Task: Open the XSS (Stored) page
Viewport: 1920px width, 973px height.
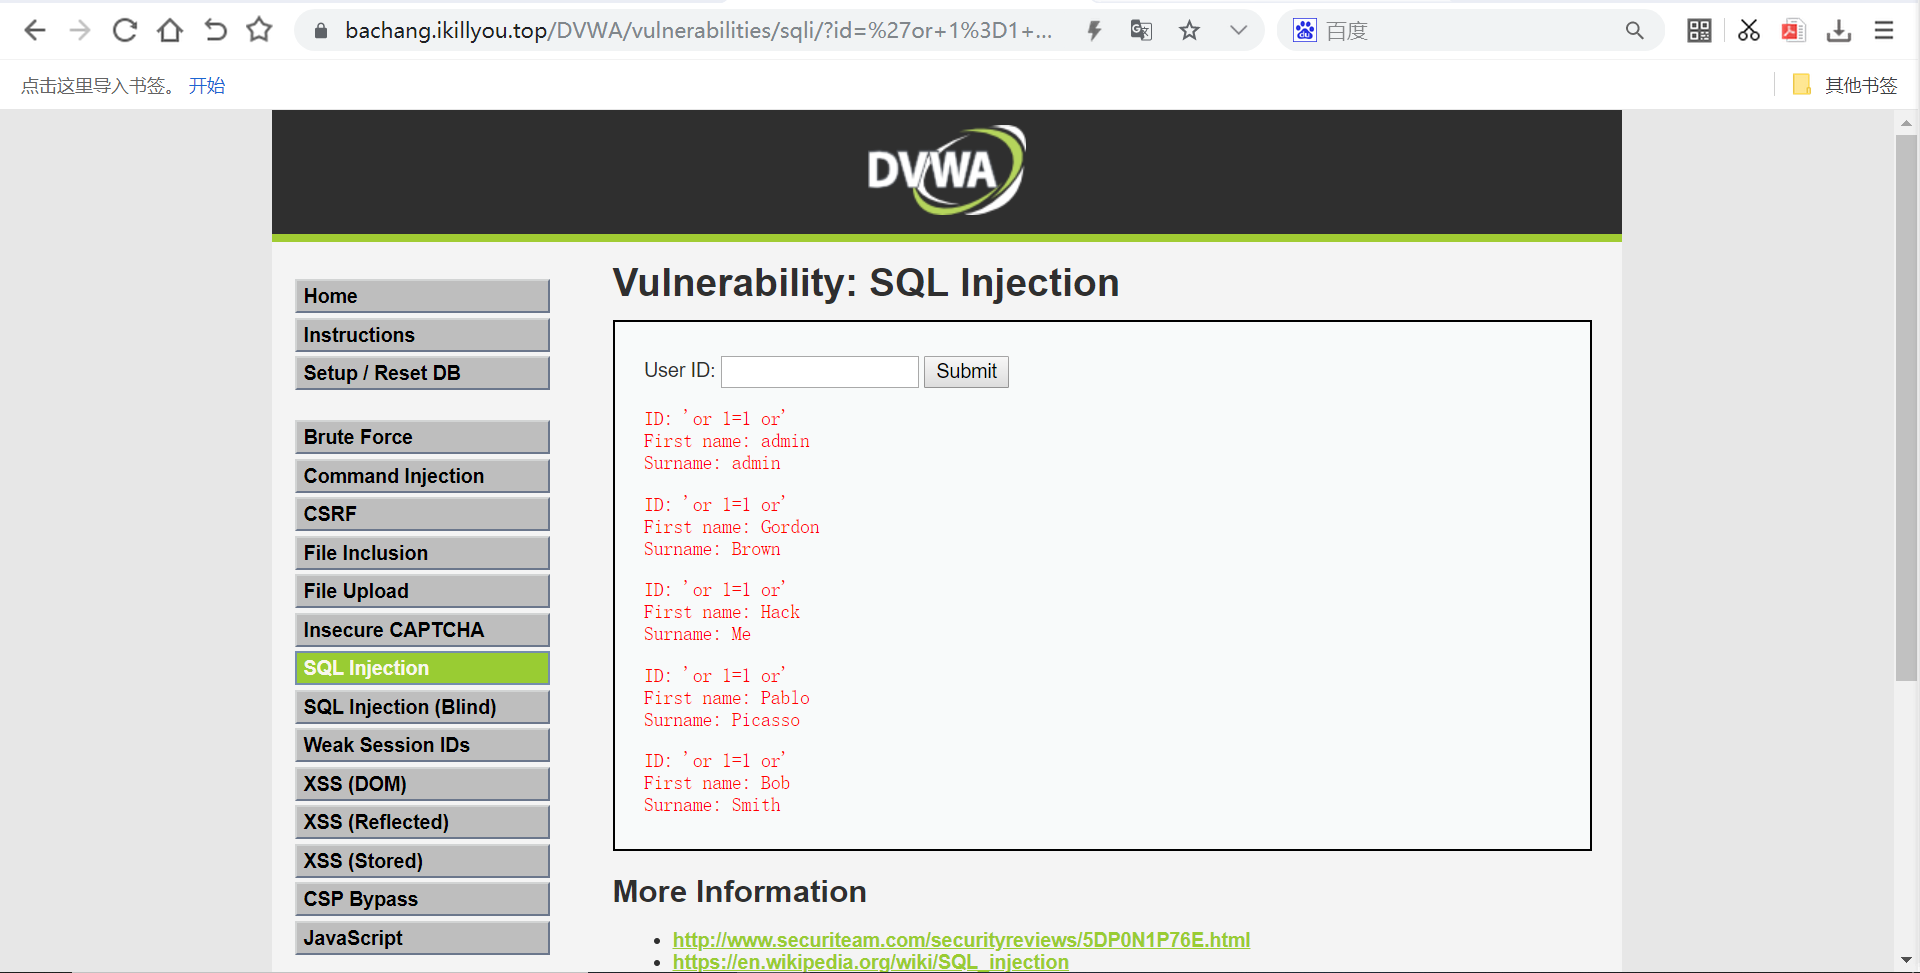Action: pos(422,861)
